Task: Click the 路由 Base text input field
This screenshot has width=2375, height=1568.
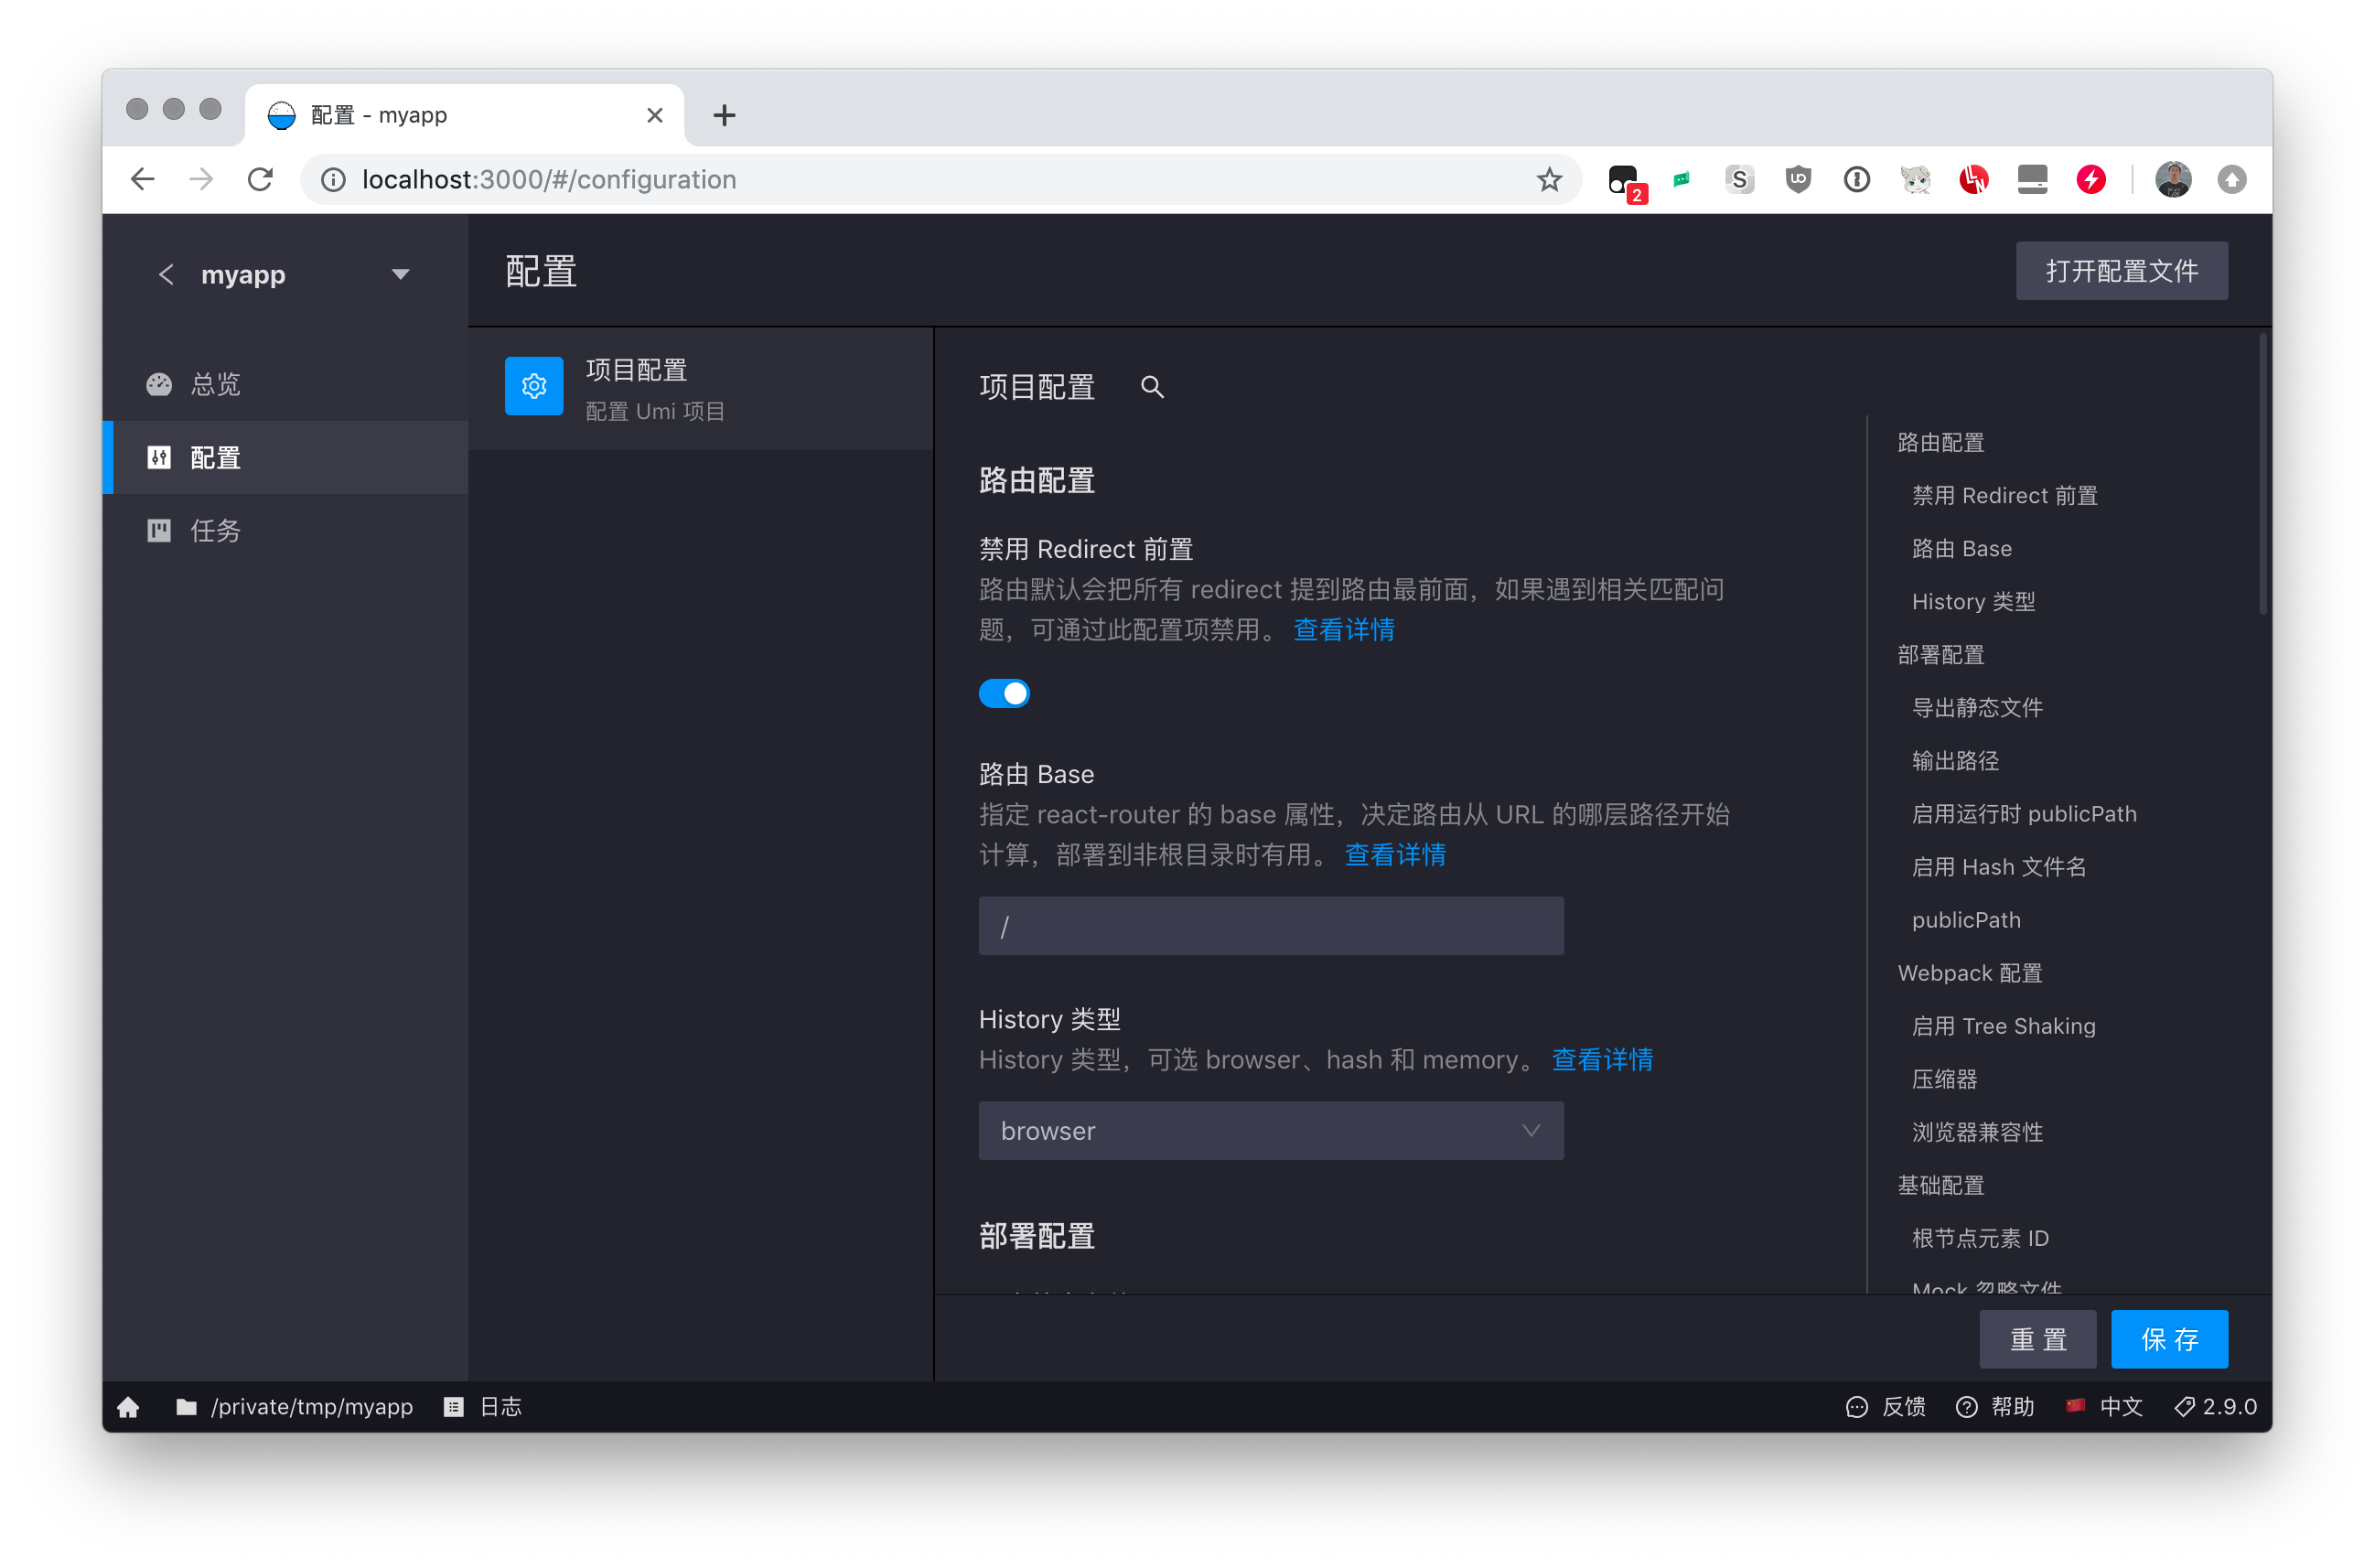Action: pos(1270,926)
